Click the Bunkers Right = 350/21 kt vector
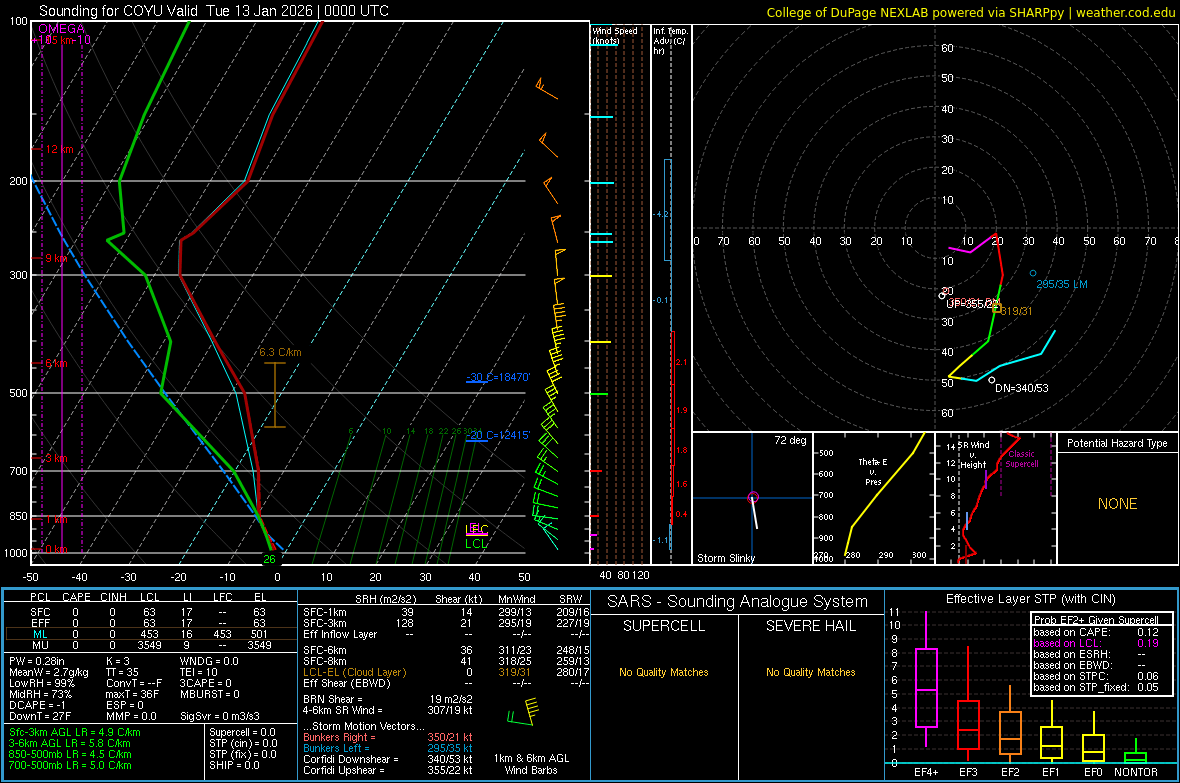The height and width of the screenshot is (783, 1180). (388, 737)
